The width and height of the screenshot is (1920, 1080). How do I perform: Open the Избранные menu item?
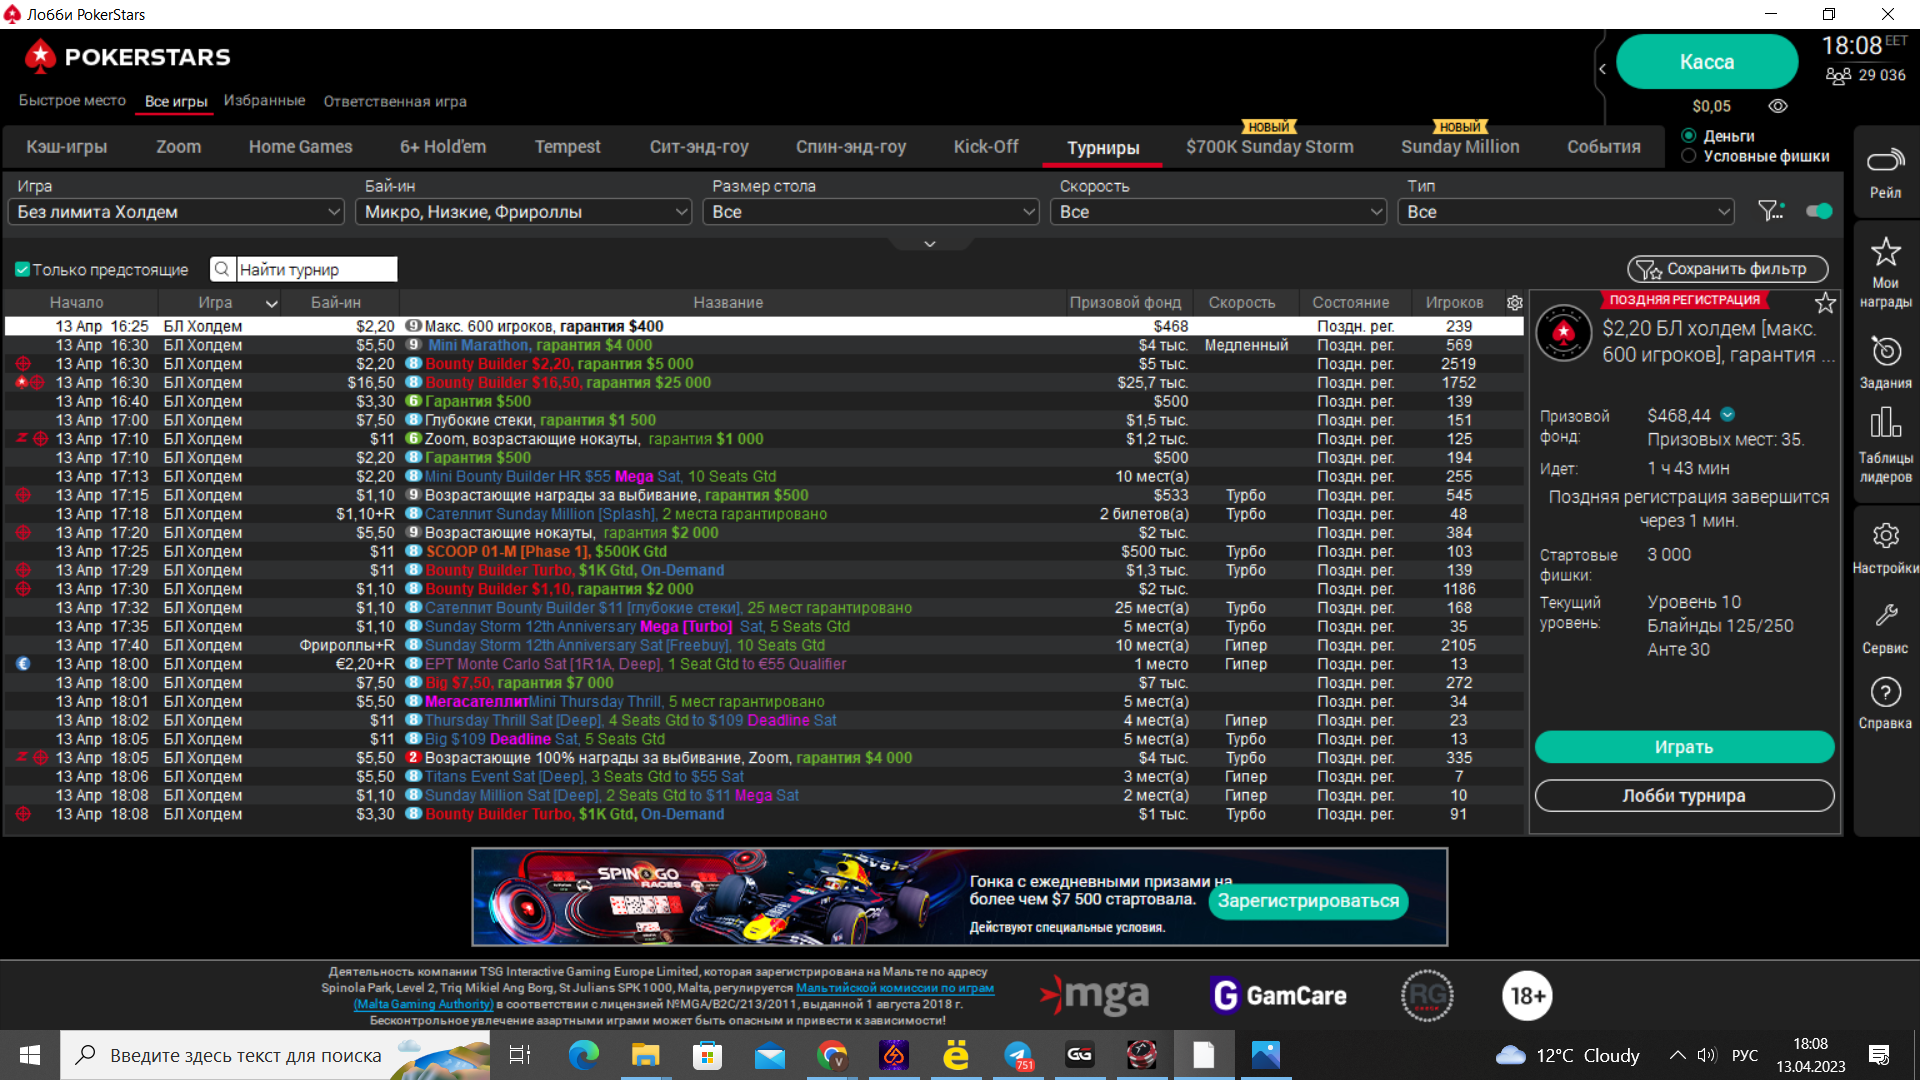264,101
